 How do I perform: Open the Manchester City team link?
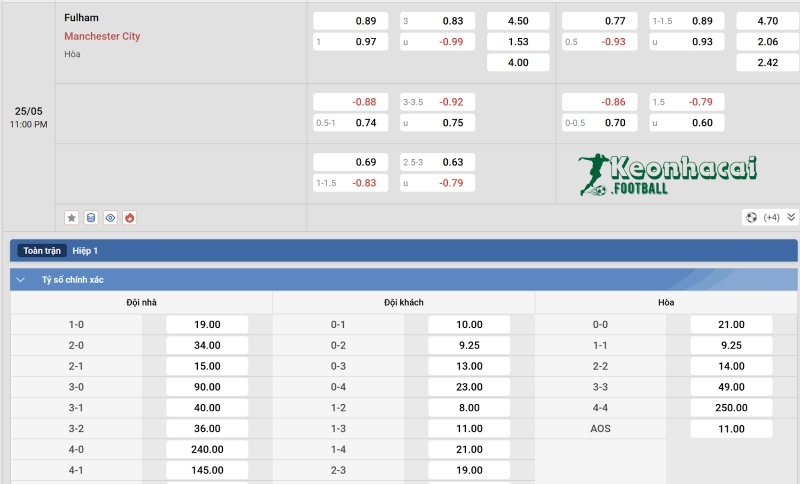(x=102, y=36)
